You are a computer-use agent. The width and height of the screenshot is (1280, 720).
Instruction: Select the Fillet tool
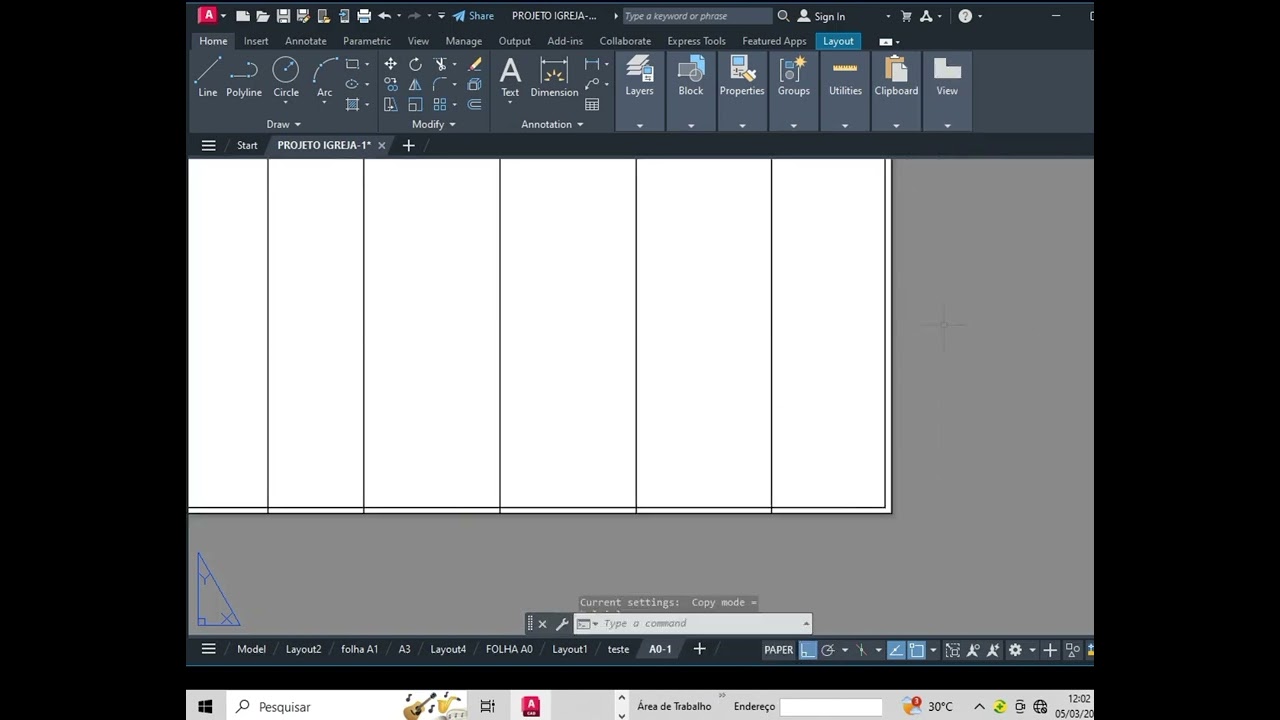tap(440, 84)
